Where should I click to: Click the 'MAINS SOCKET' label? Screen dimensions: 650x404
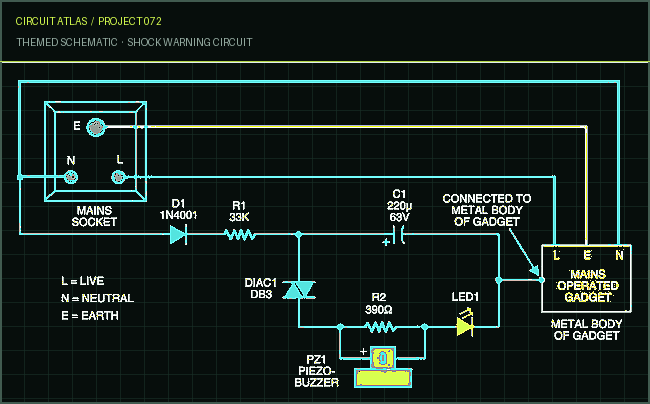coord(95,216)
